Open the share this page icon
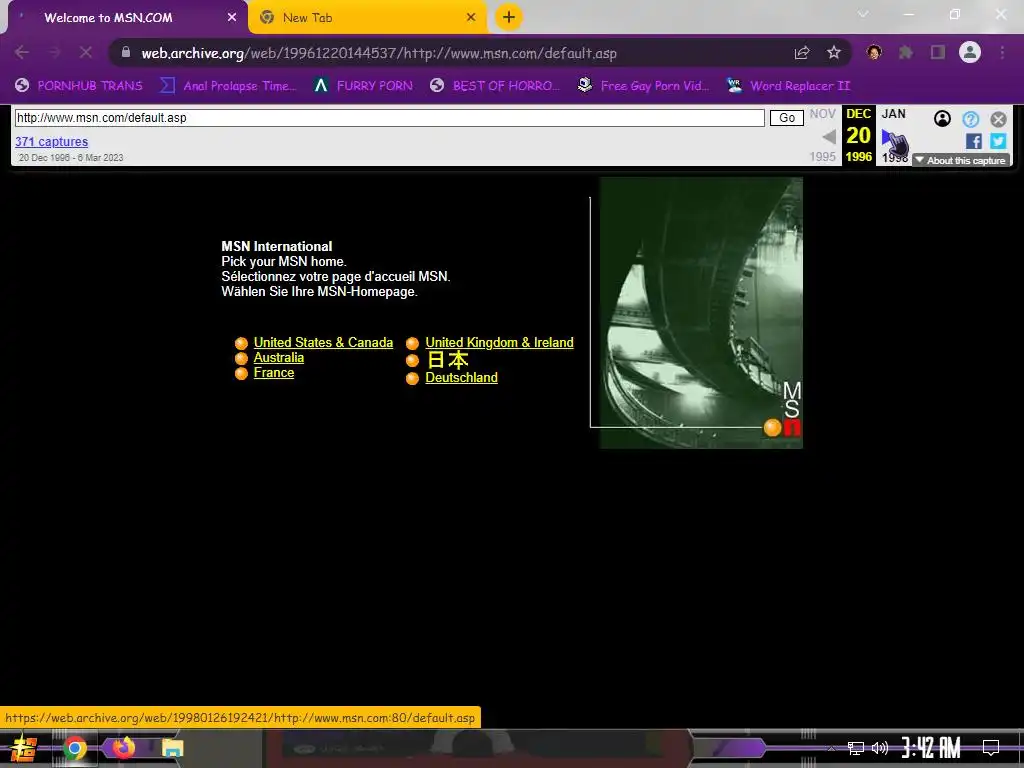The width and height of the screenshot is (1024, 768). (802, 53)
